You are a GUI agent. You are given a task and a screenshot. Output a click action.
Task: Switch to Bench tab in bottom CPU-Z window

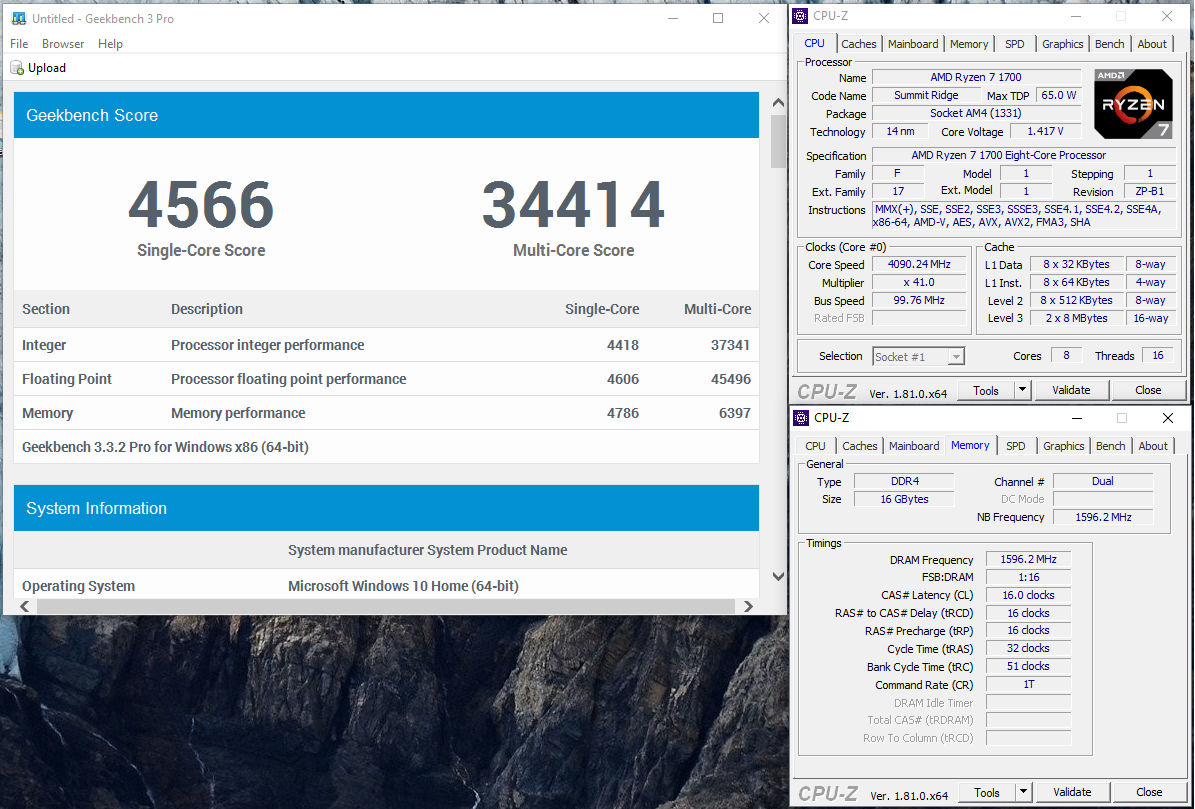tap(1110, 446)
